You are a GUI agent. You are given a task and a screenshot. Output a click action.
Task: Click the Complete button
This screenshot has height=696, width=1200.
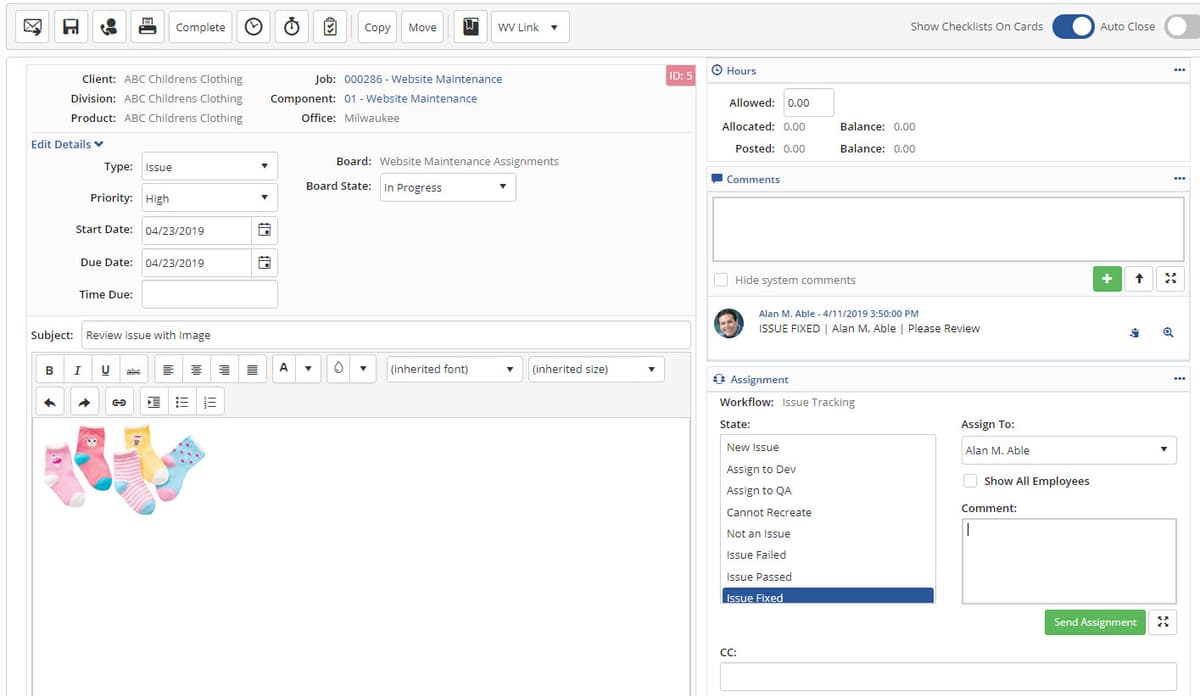[x=200, y=27]
